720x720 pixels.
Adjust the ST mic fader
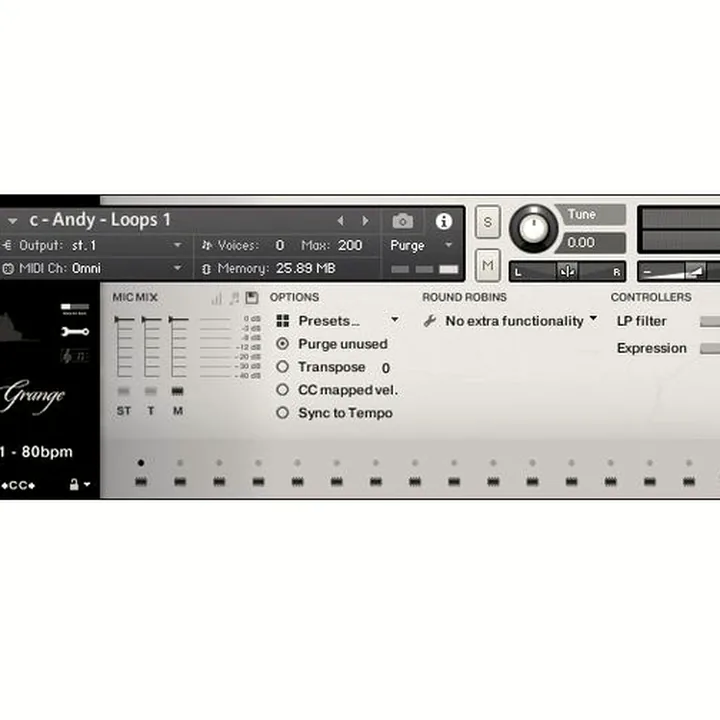(x=124, y=319)
